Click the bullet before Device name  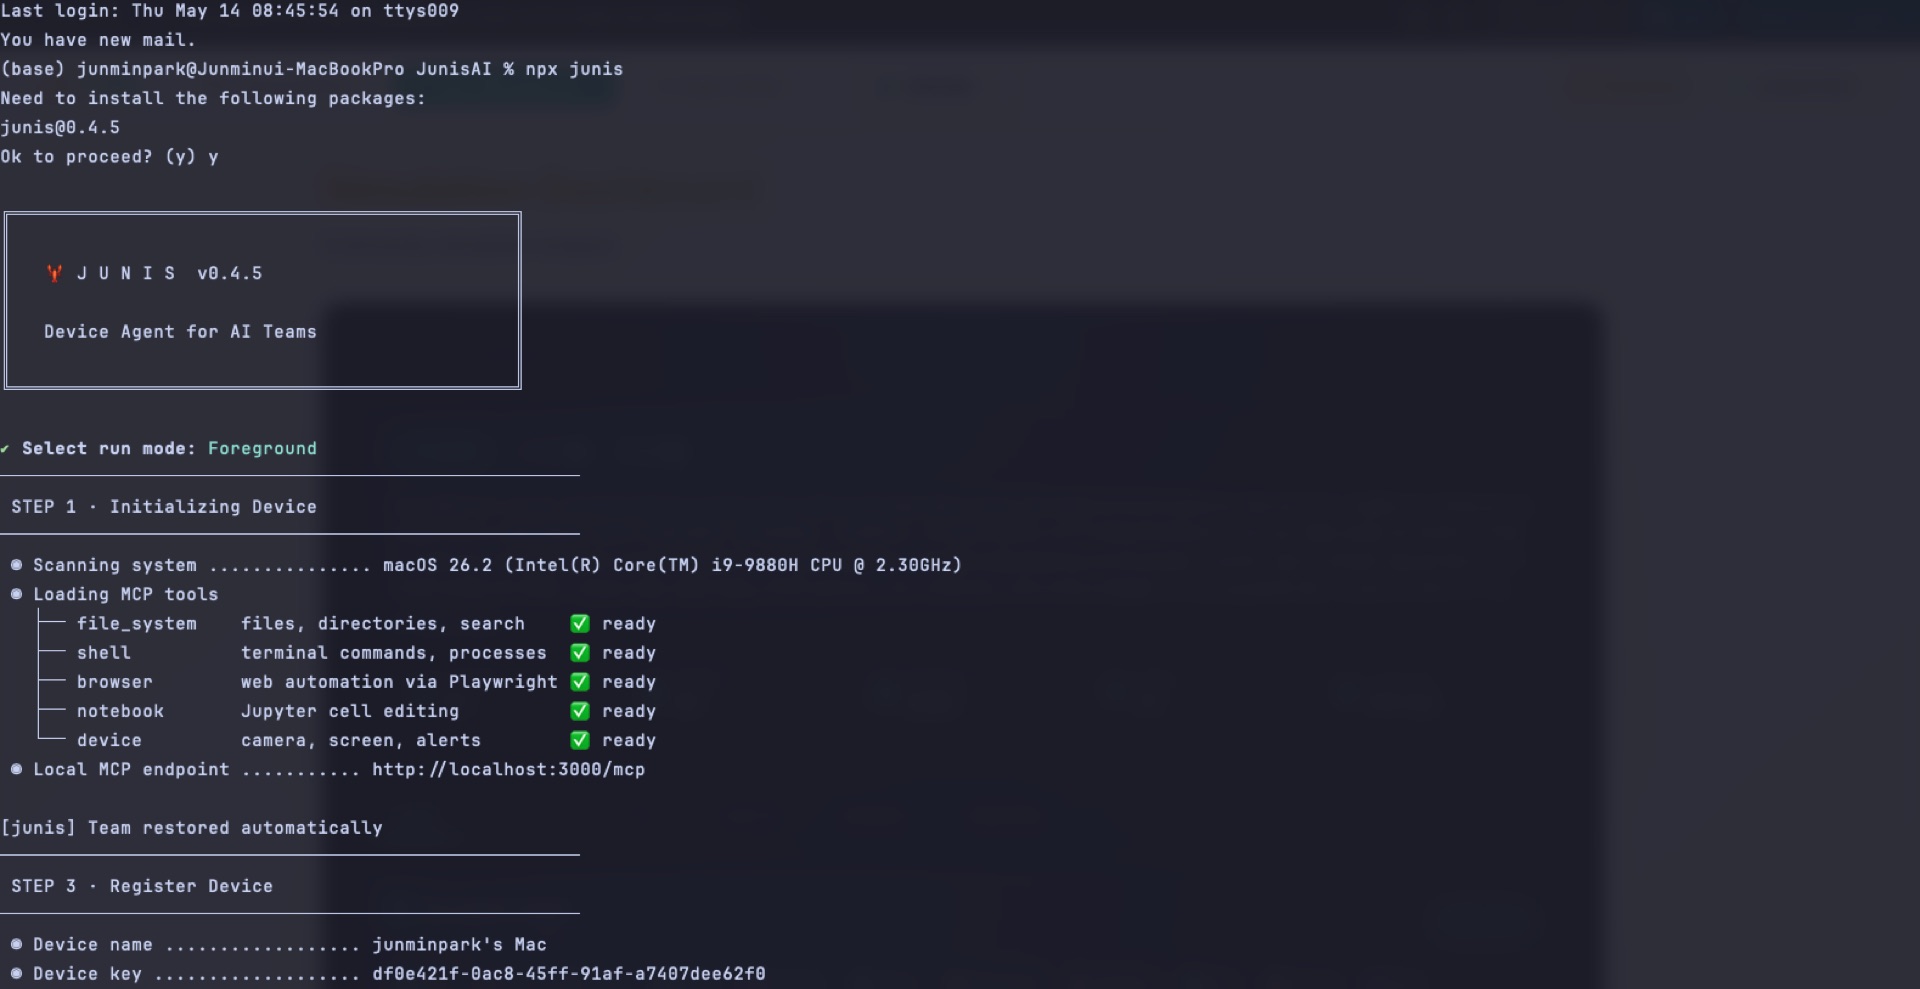pos(16,944)
